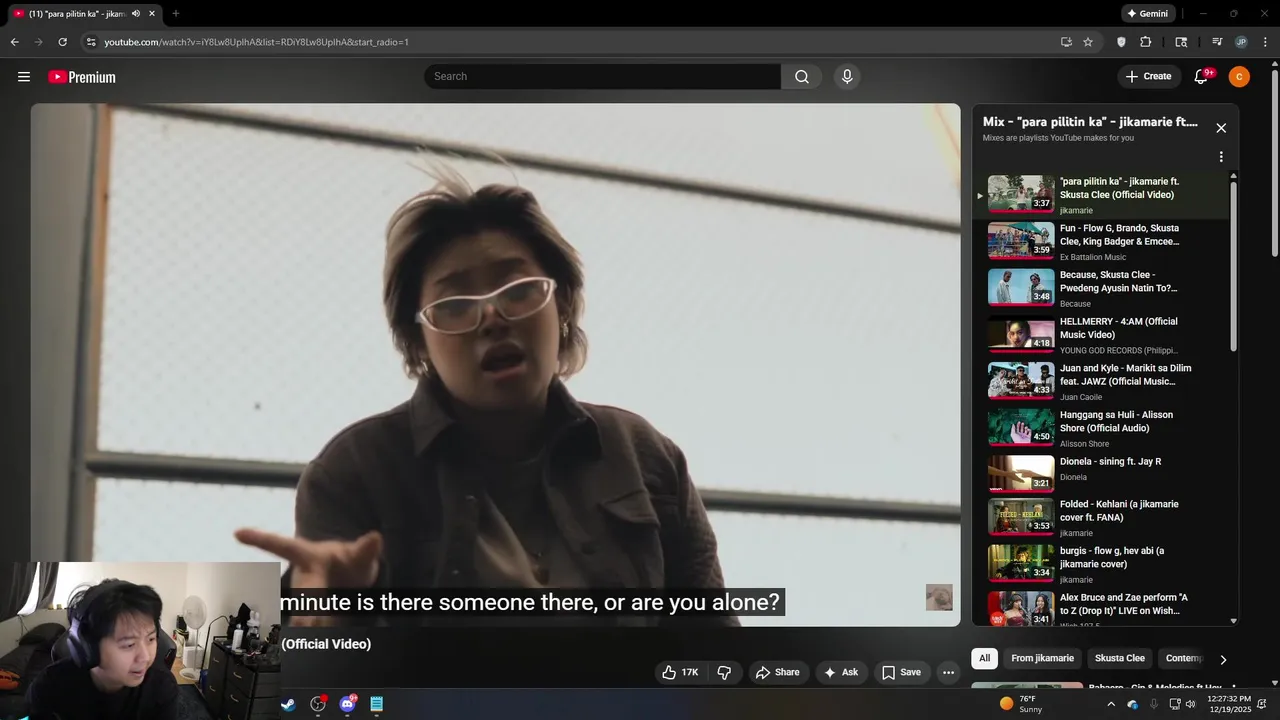Image resolution: width=1280 pixels, height=720 pixels.
Task: Click the Search input field
Action: click(x=603, y=77)
